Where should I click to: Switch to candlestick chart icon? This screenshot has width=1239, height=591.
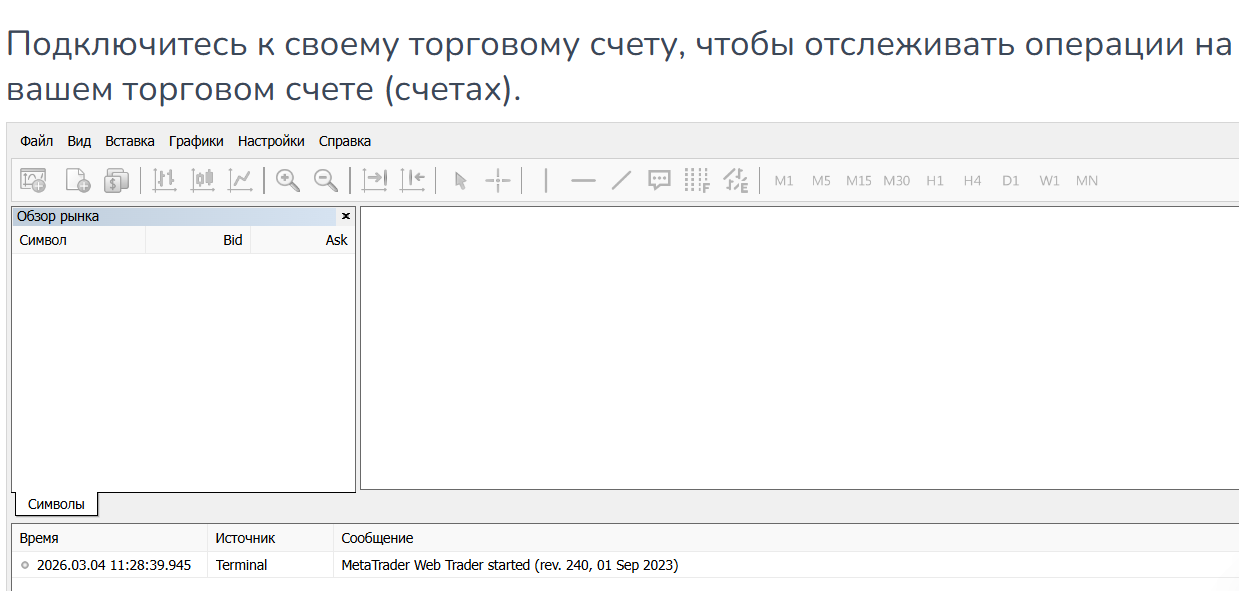tap(203, 180)
